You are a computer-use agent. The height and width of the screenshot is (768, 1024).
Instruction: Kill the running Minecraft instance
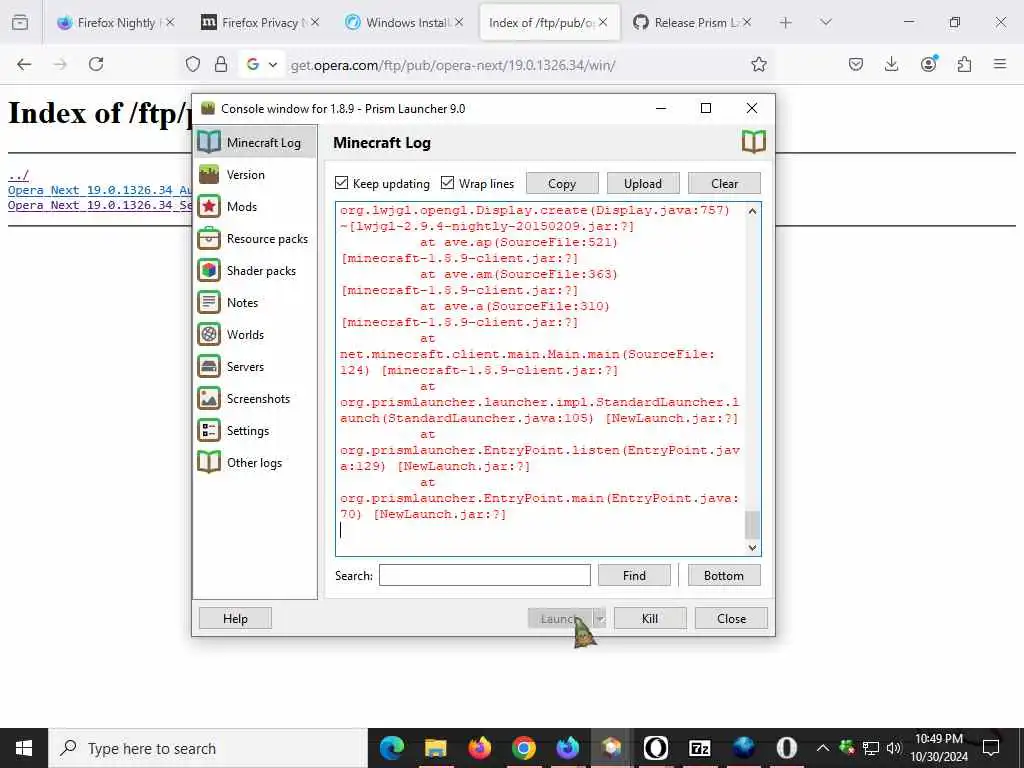tap(650, 618)
